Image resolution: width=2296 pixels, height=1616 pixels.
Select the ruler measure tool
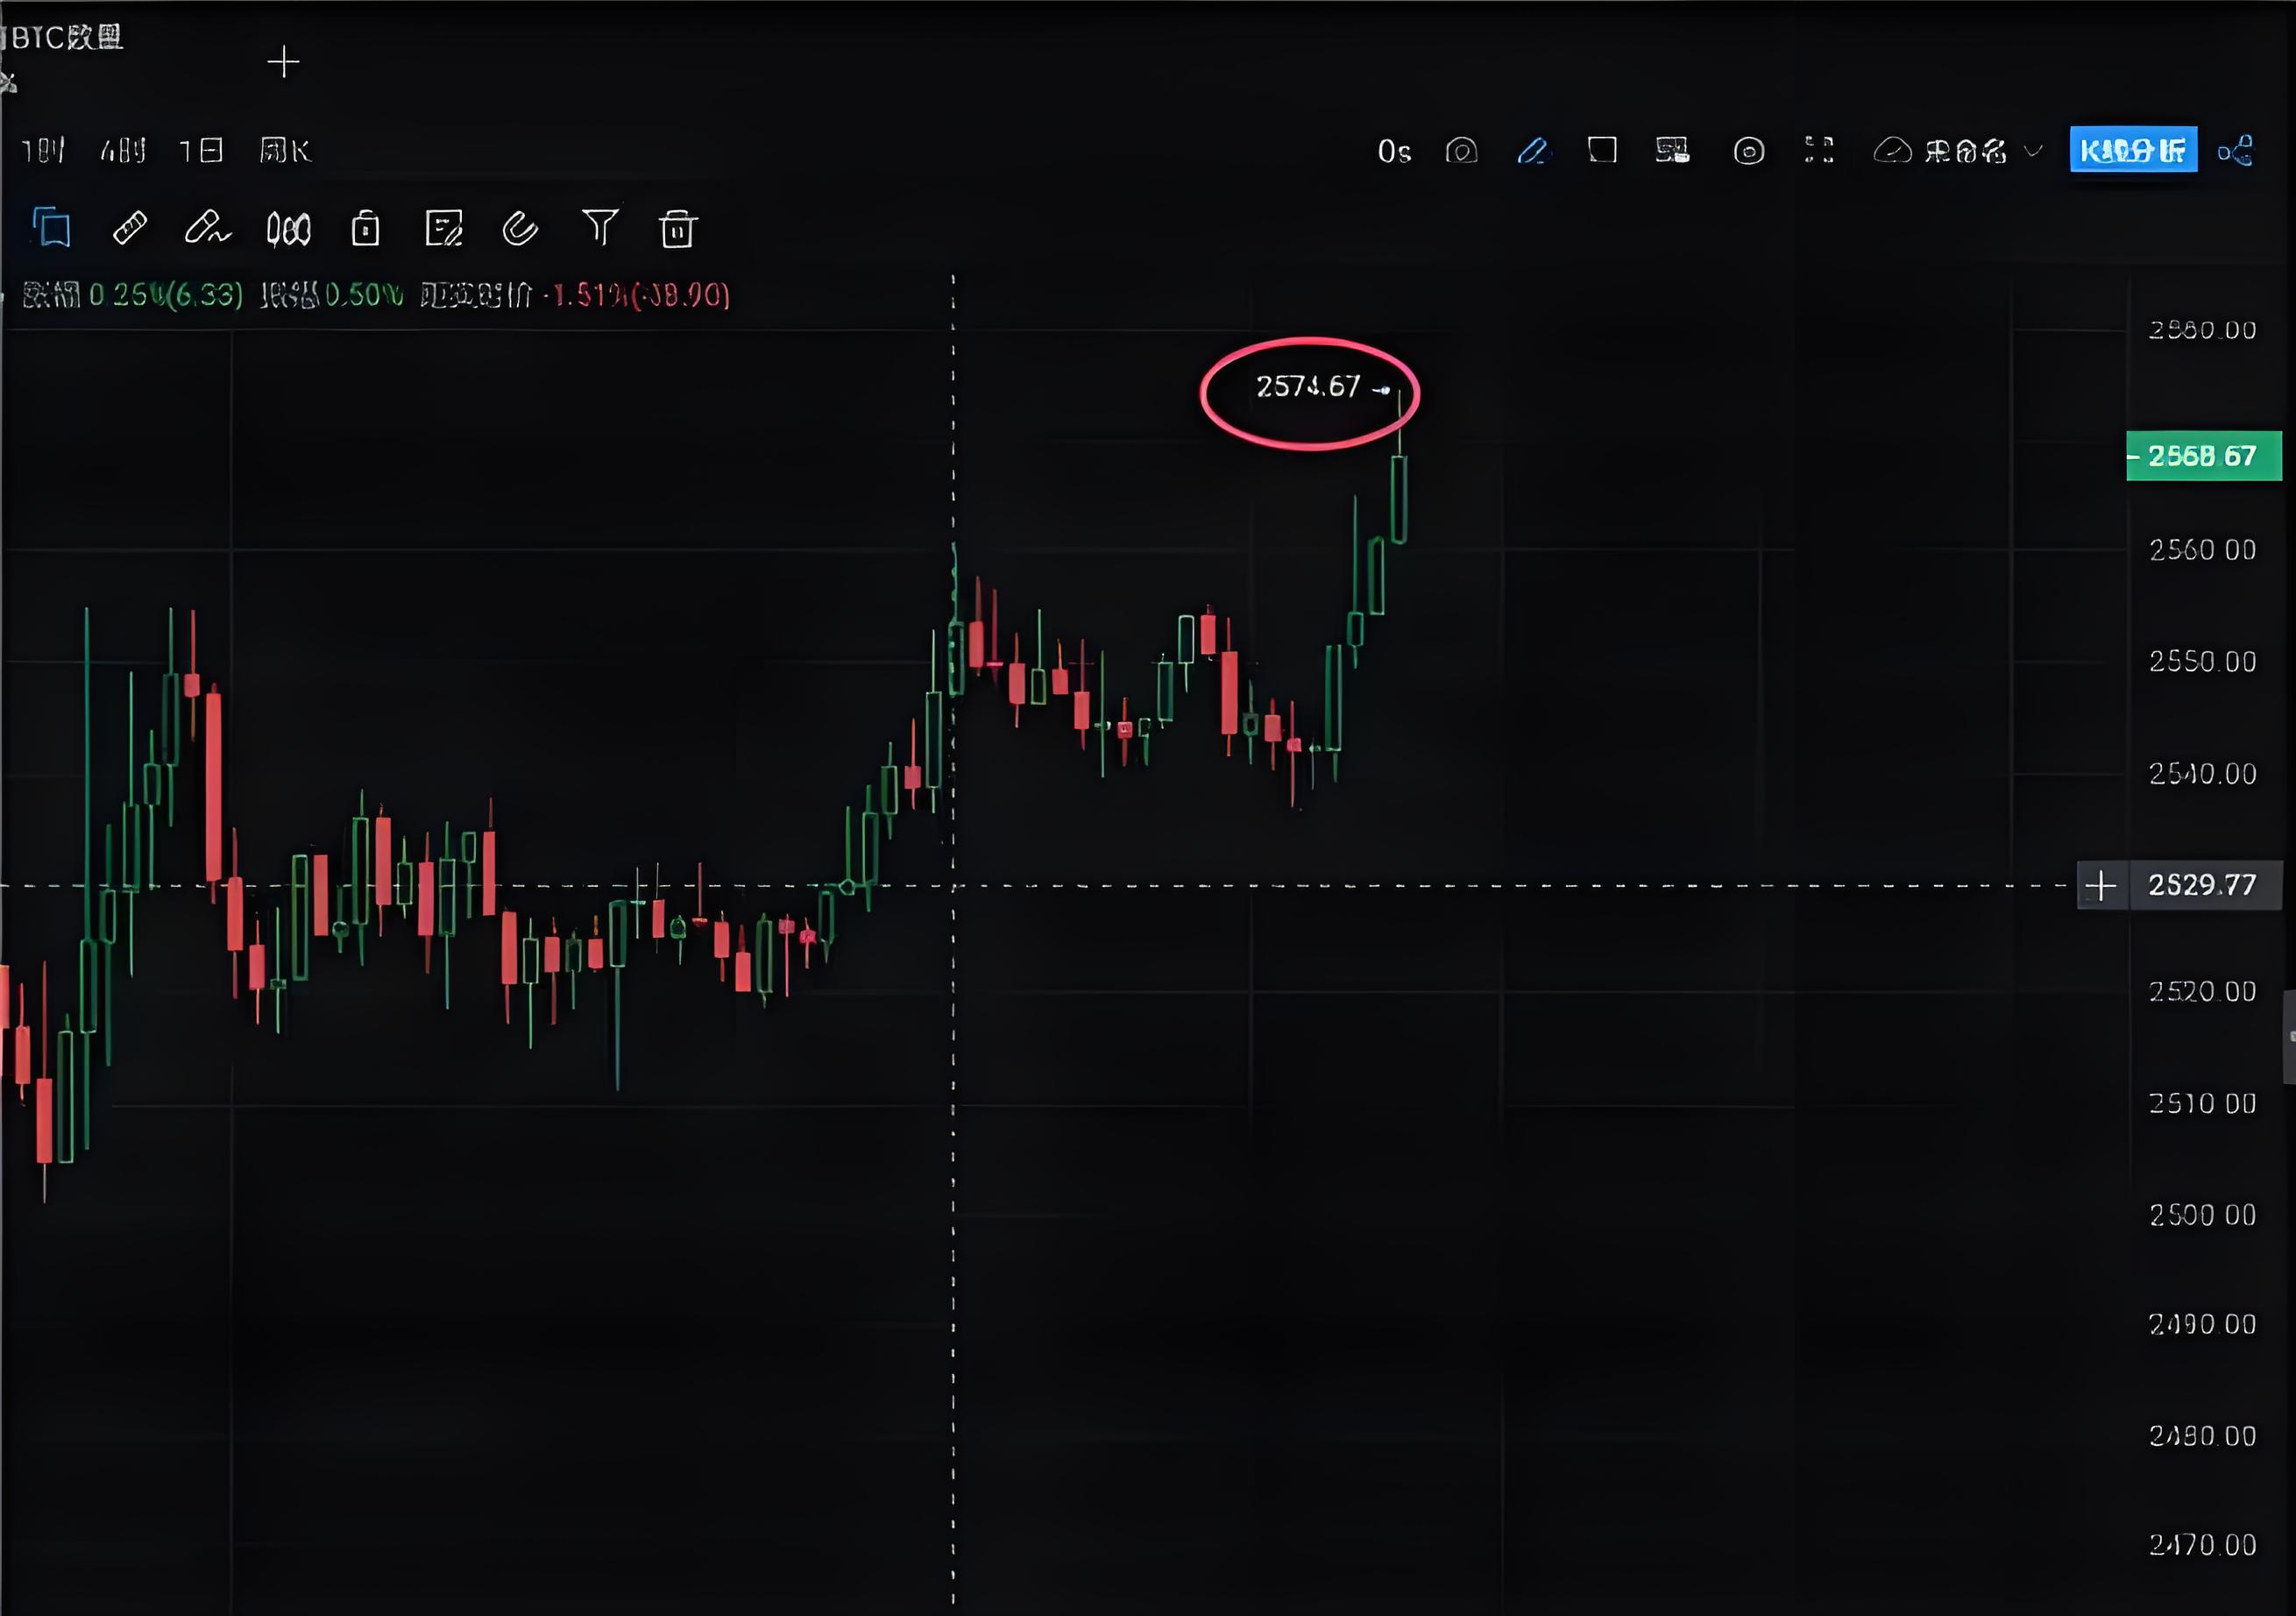(x=130, y=228)
